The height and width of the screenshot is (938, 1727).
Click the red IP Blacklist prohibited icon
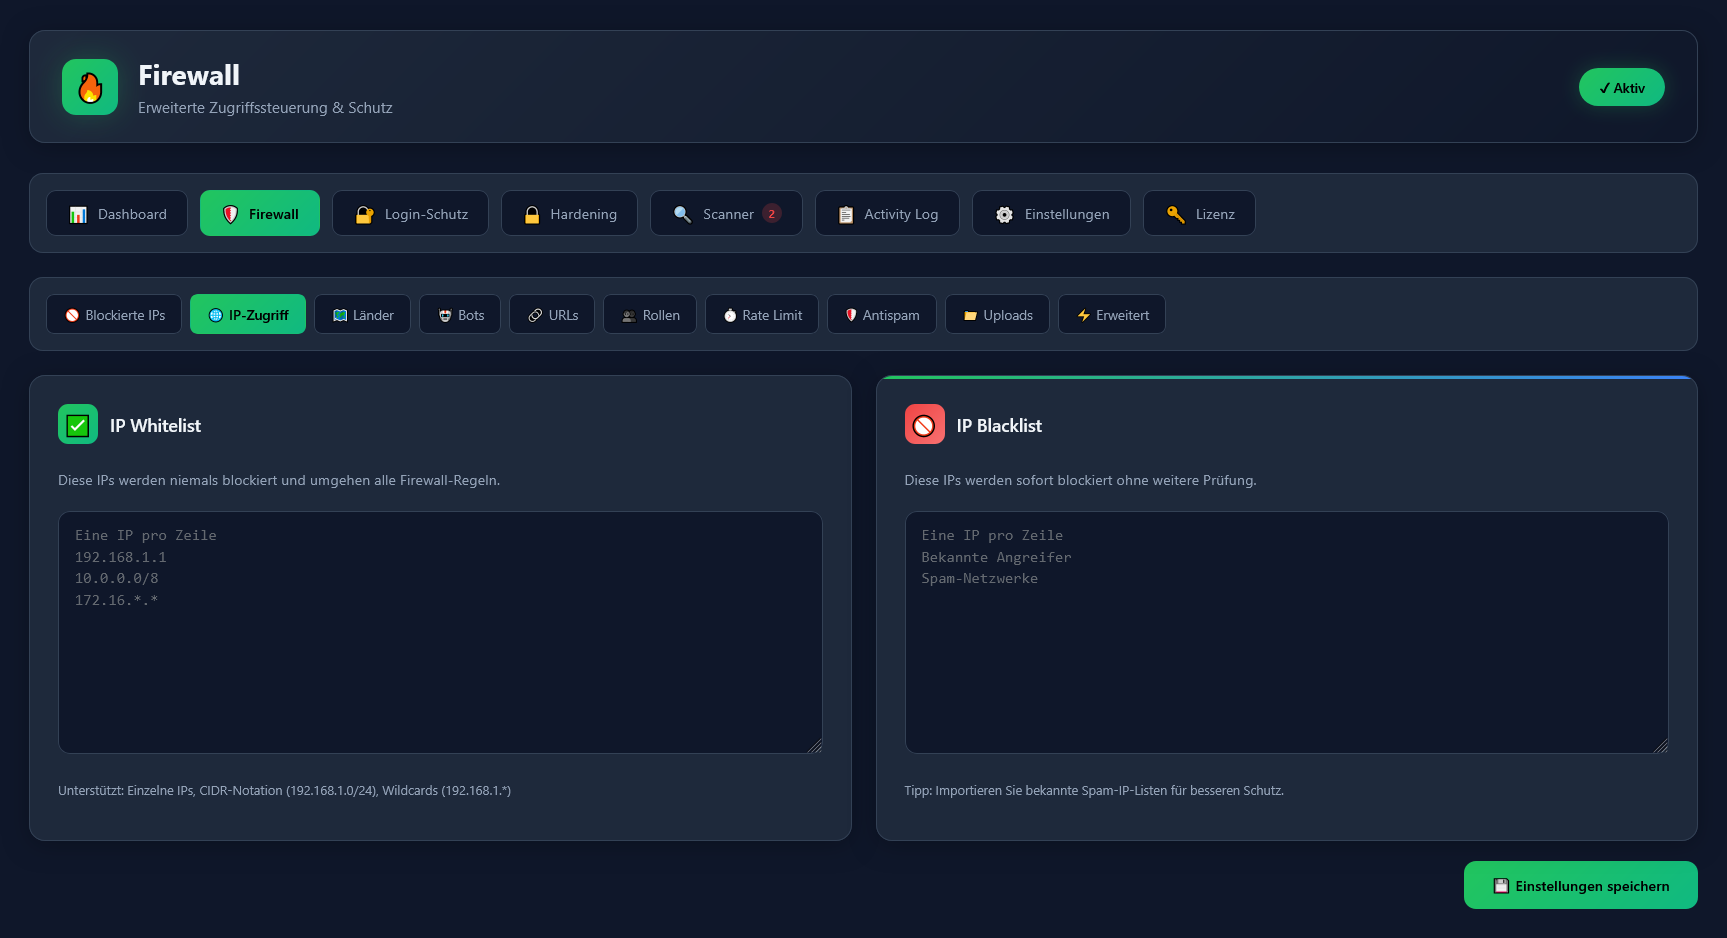coord(924,425)
